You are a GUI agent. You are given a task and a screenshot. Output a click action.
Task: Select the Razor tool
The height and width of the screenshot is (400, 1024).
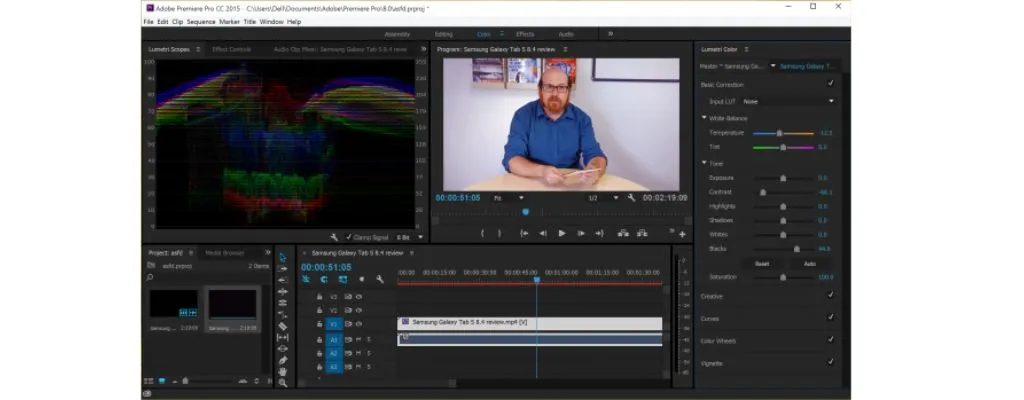283,325
